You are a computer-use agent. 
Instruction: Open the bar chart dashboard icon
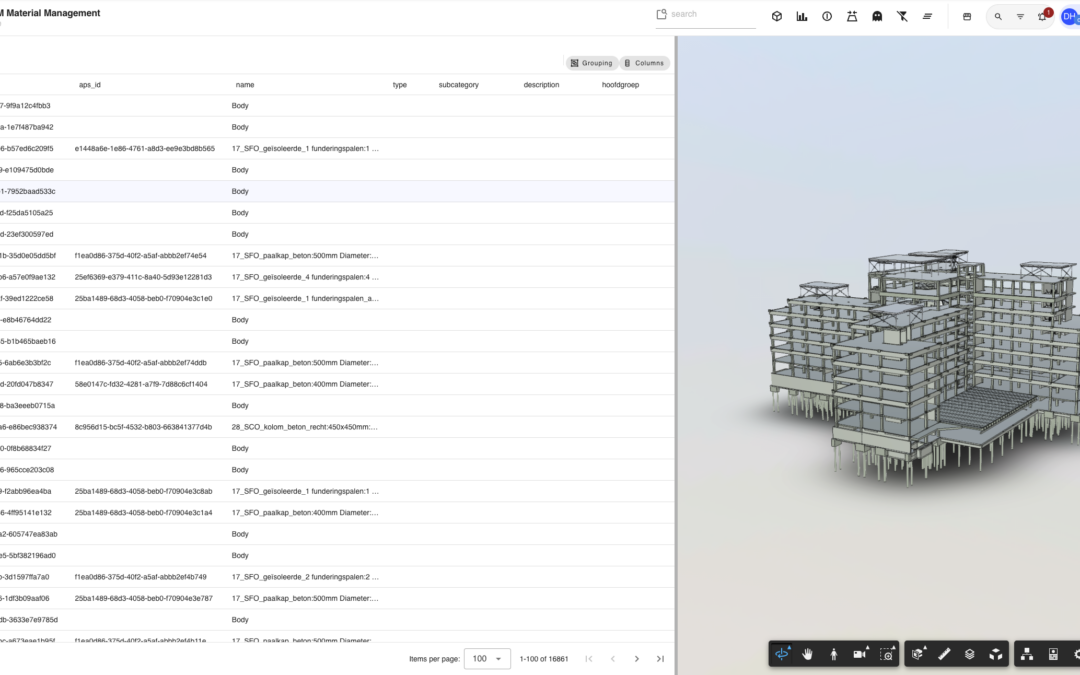[x=802, y=17]
